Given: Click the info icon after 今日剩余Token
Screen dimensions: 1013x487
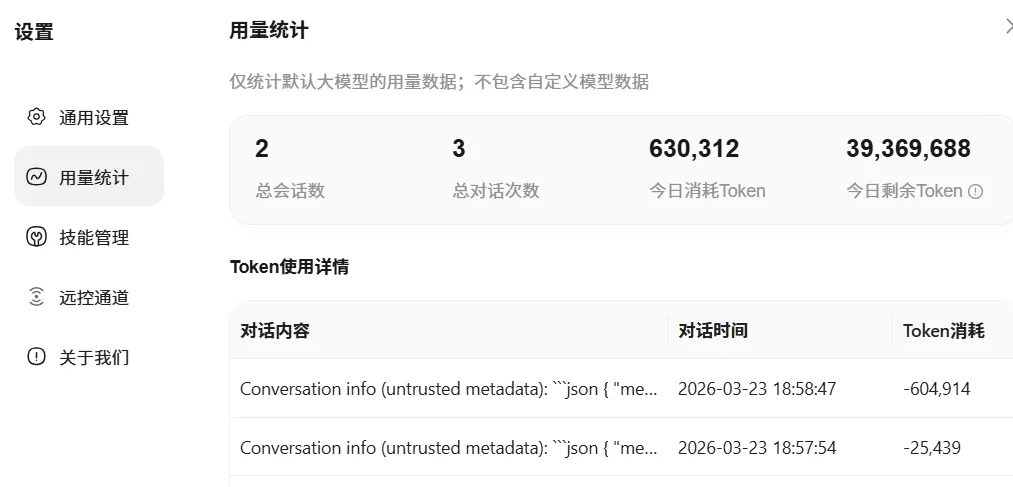Looking at the screenshot, I should click(x=975, y=191).
